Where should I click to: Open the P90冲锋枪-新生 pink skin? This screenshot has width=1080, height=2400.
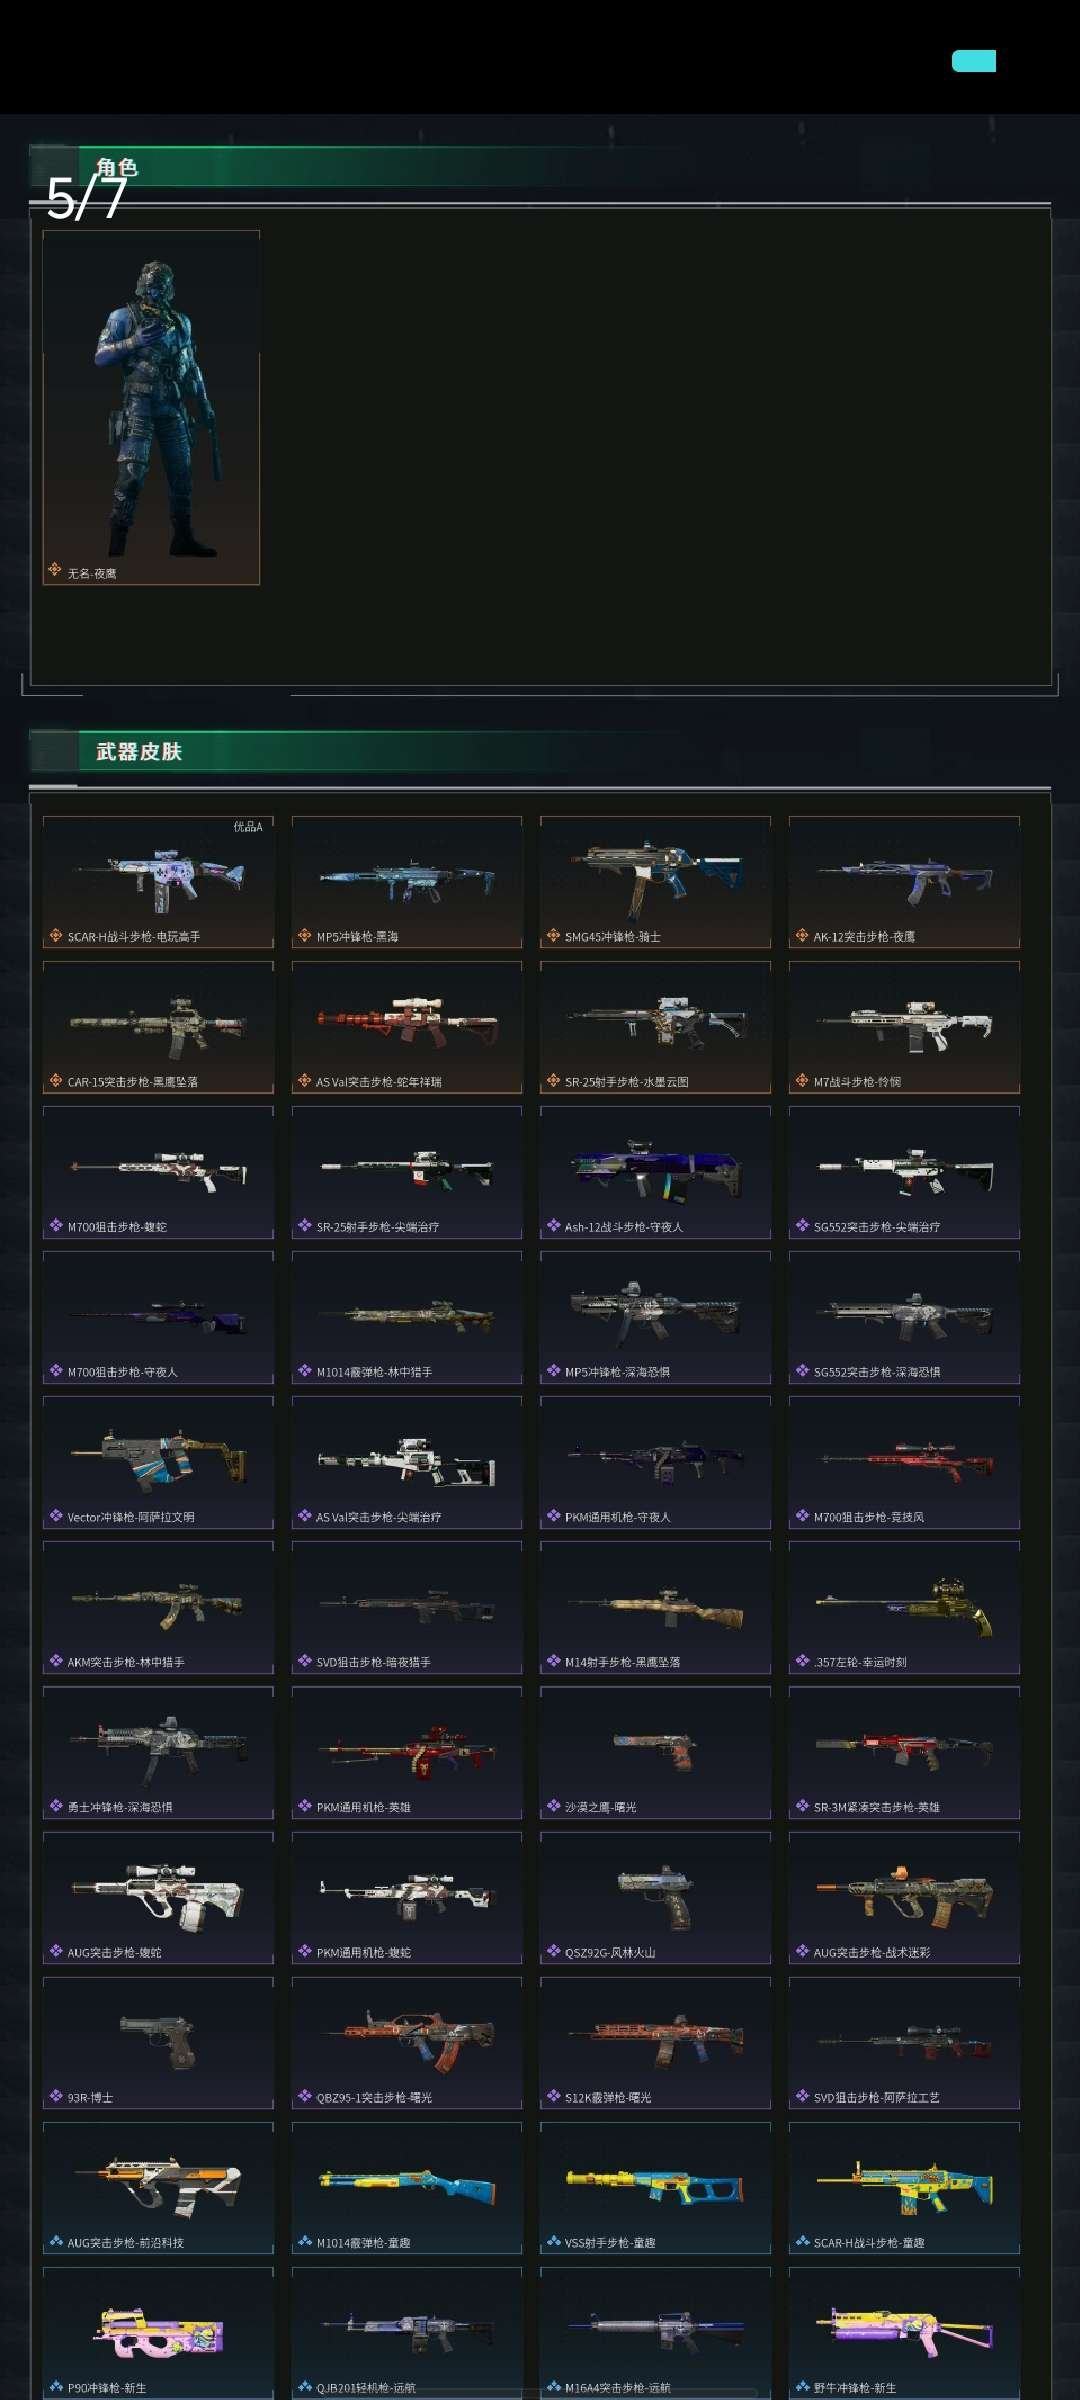coord(158,2334)
